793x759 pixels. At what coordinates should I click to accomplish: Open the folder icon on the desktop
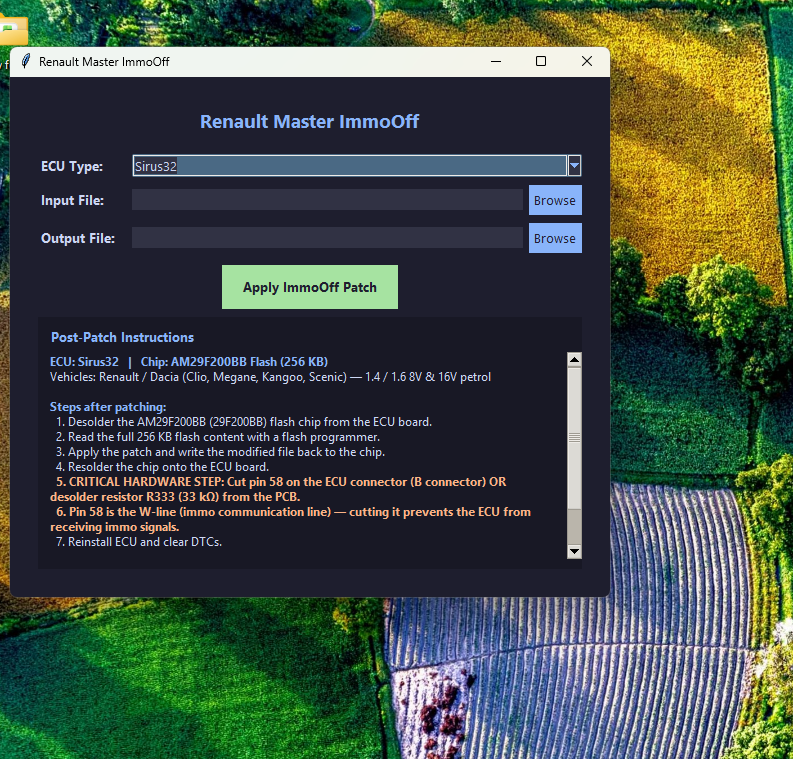coord(13,30)
